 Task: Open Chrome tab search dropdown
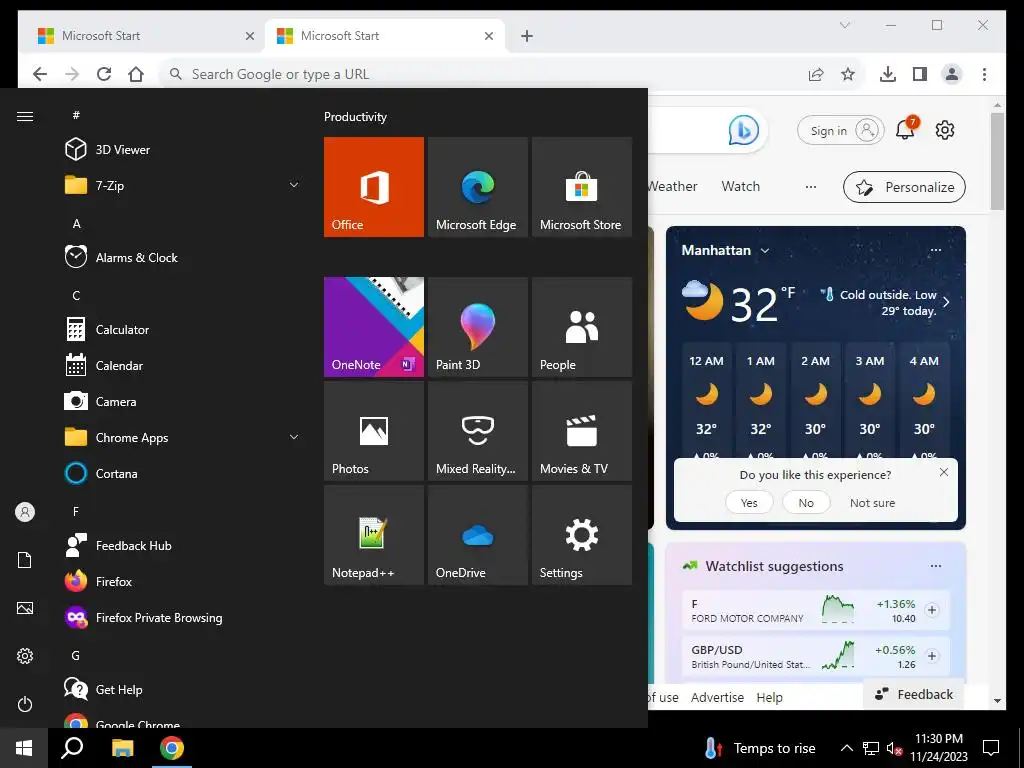[845, 25]
